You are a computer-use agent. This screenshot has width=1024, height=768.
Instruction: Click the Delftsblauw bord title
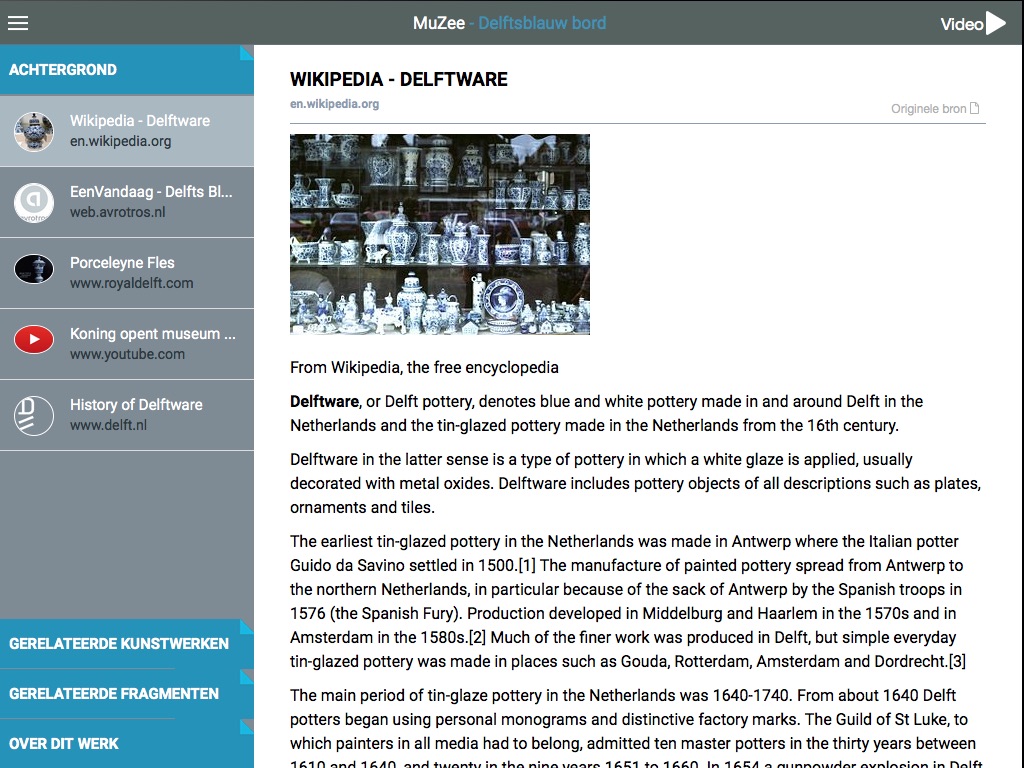(542, 24)
